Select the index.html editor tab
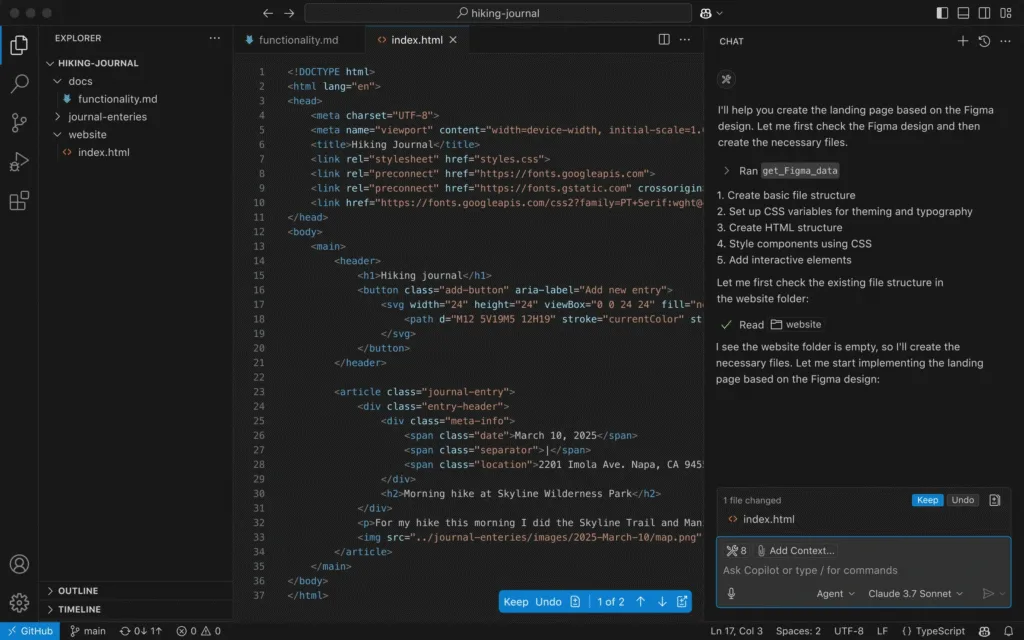The height and width of the screenshot is (640, 1024). pos(417,40)
